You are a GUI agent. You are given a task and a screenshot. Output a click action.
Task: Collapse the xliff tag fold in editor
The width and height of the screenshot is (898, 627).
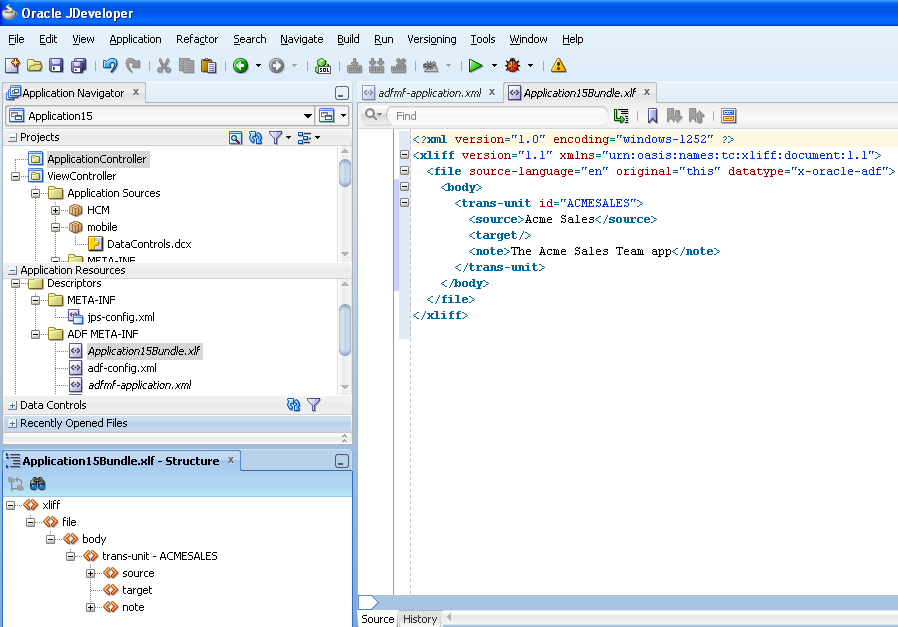[404, 155]
